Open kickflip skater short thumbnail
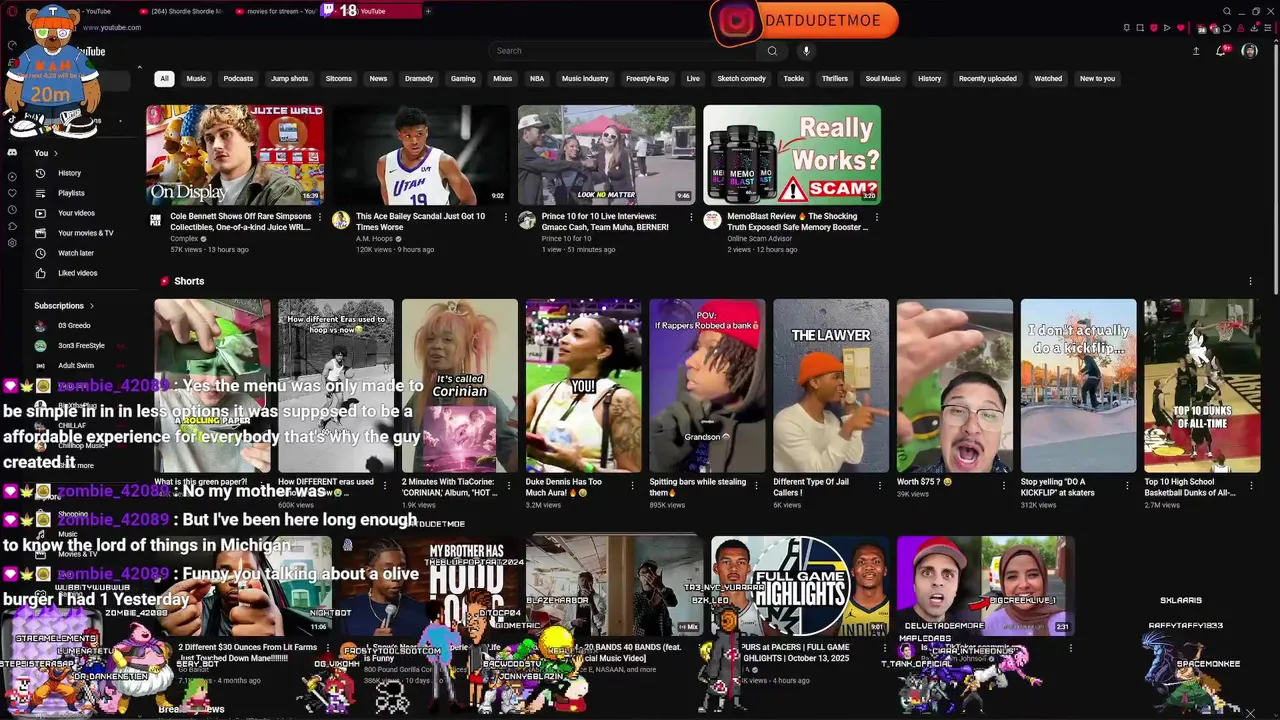1280x720 pixels. 1078,385
